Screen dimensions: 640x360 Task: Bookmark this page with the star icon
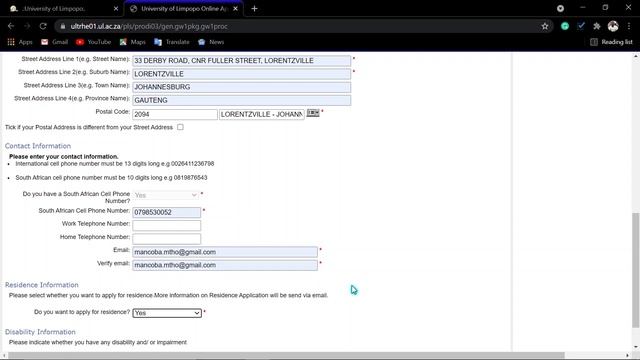[x=545, y=27]
